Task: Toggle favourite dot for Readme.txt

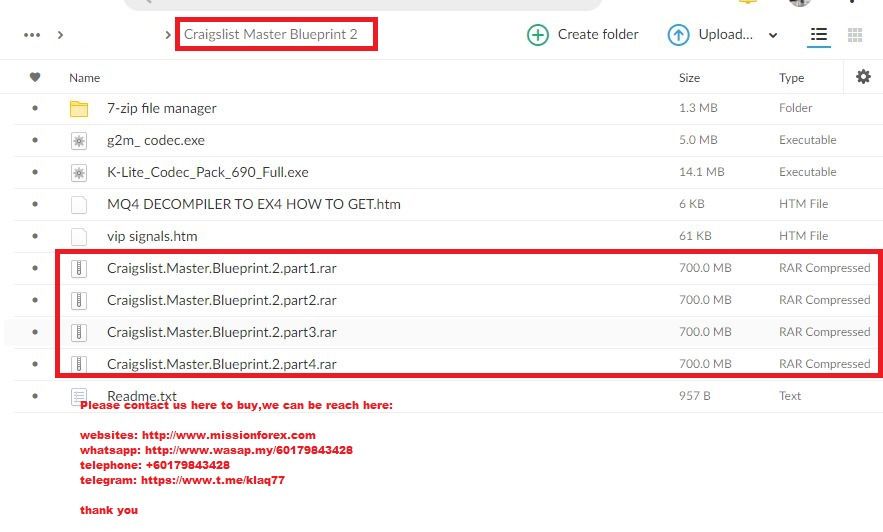Action: pyautogui.click(x=35, y=397)
